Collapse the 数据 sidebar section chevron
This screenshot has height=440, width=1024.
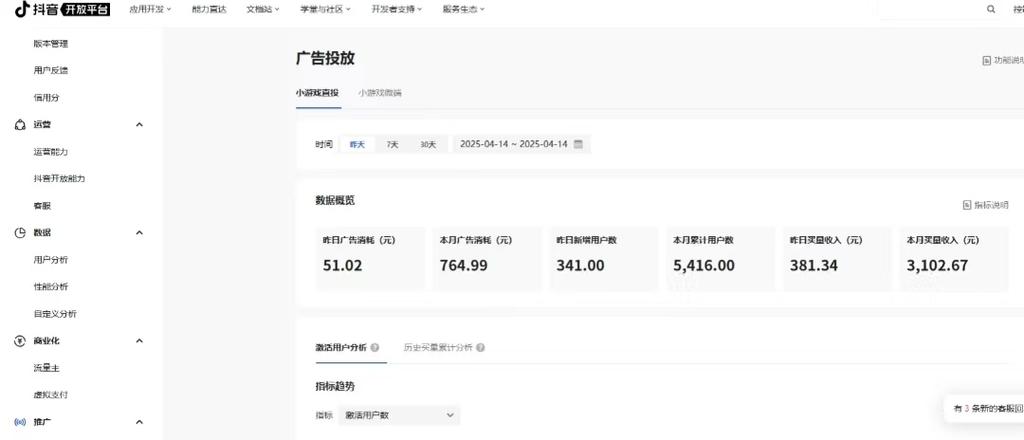coord(139,233)
